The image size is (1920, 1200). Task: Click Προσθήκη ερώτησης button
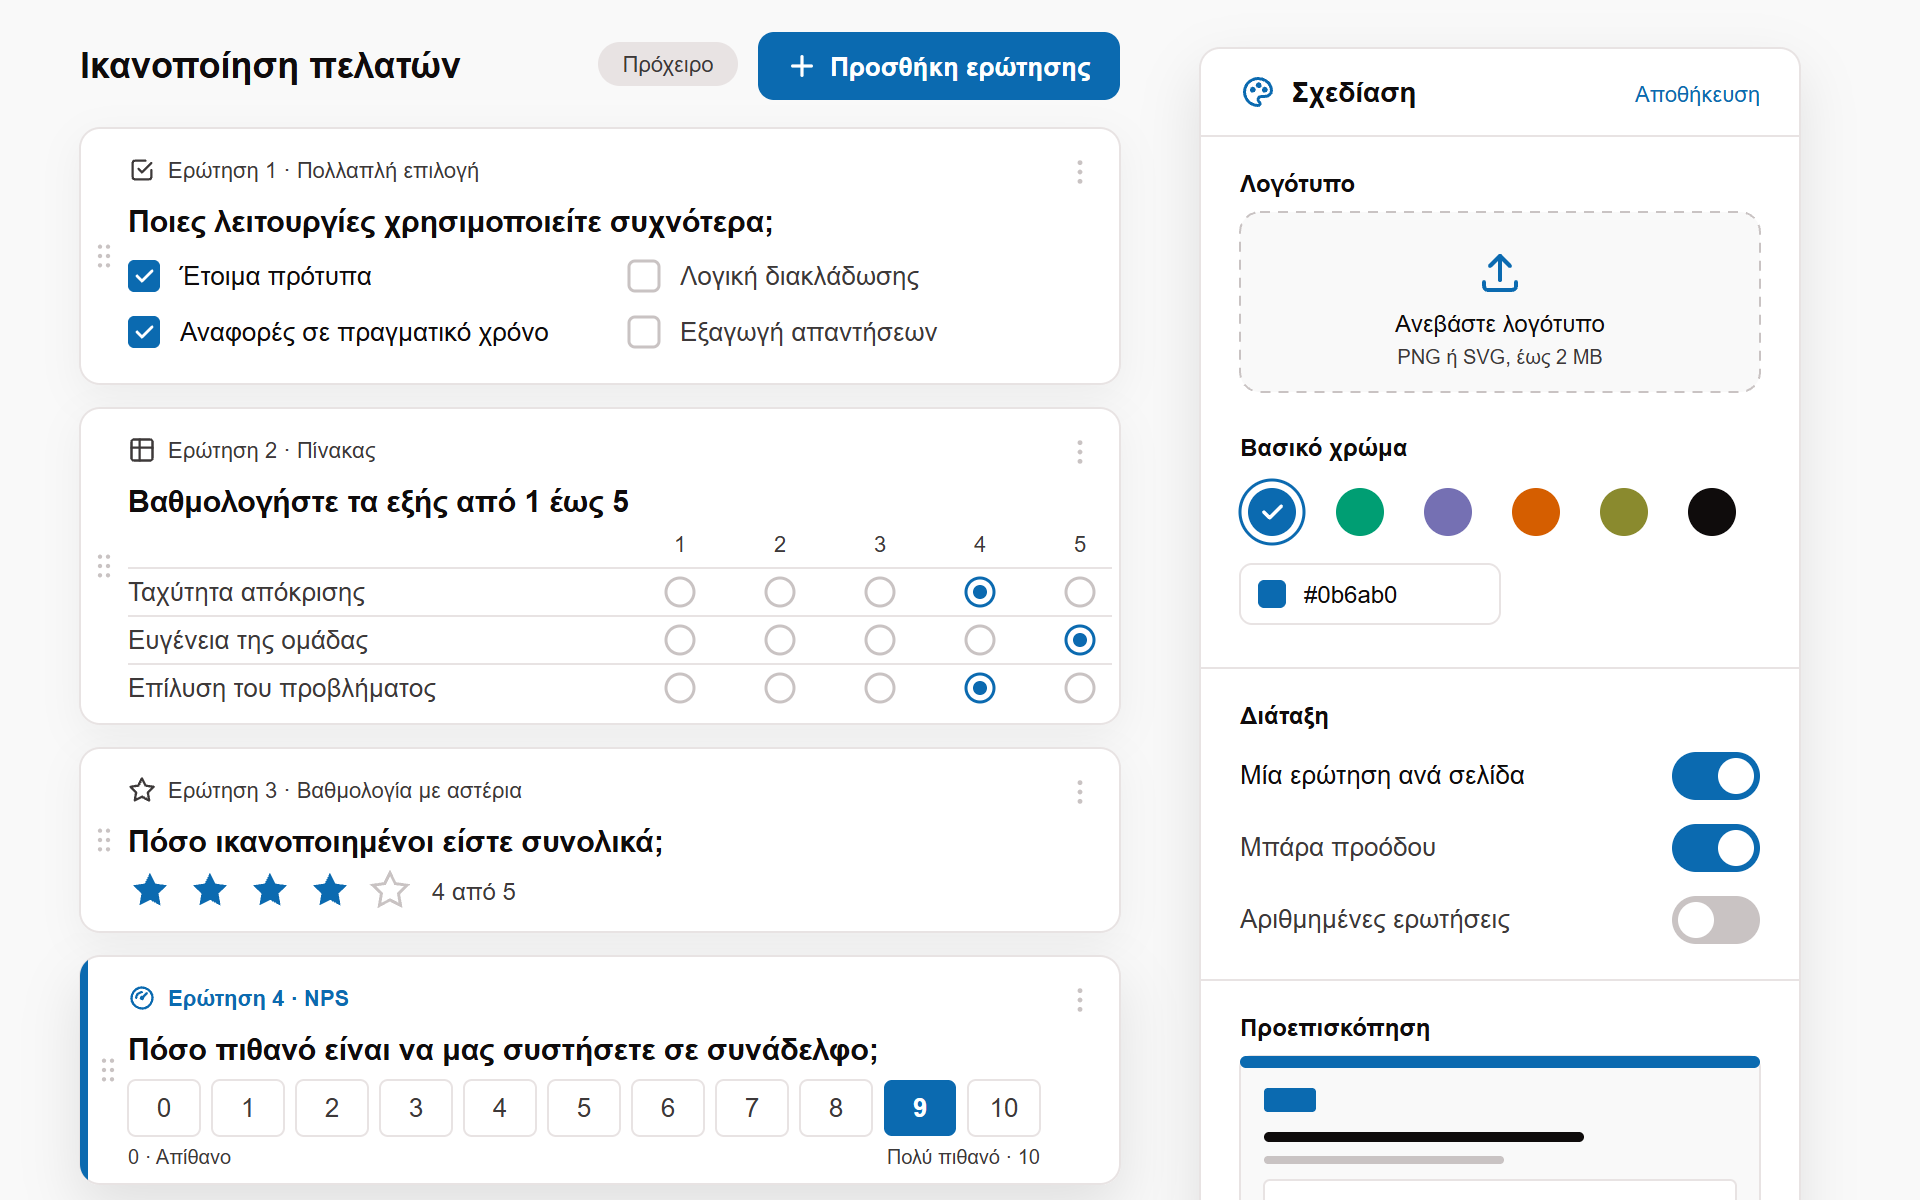point(939,66)
